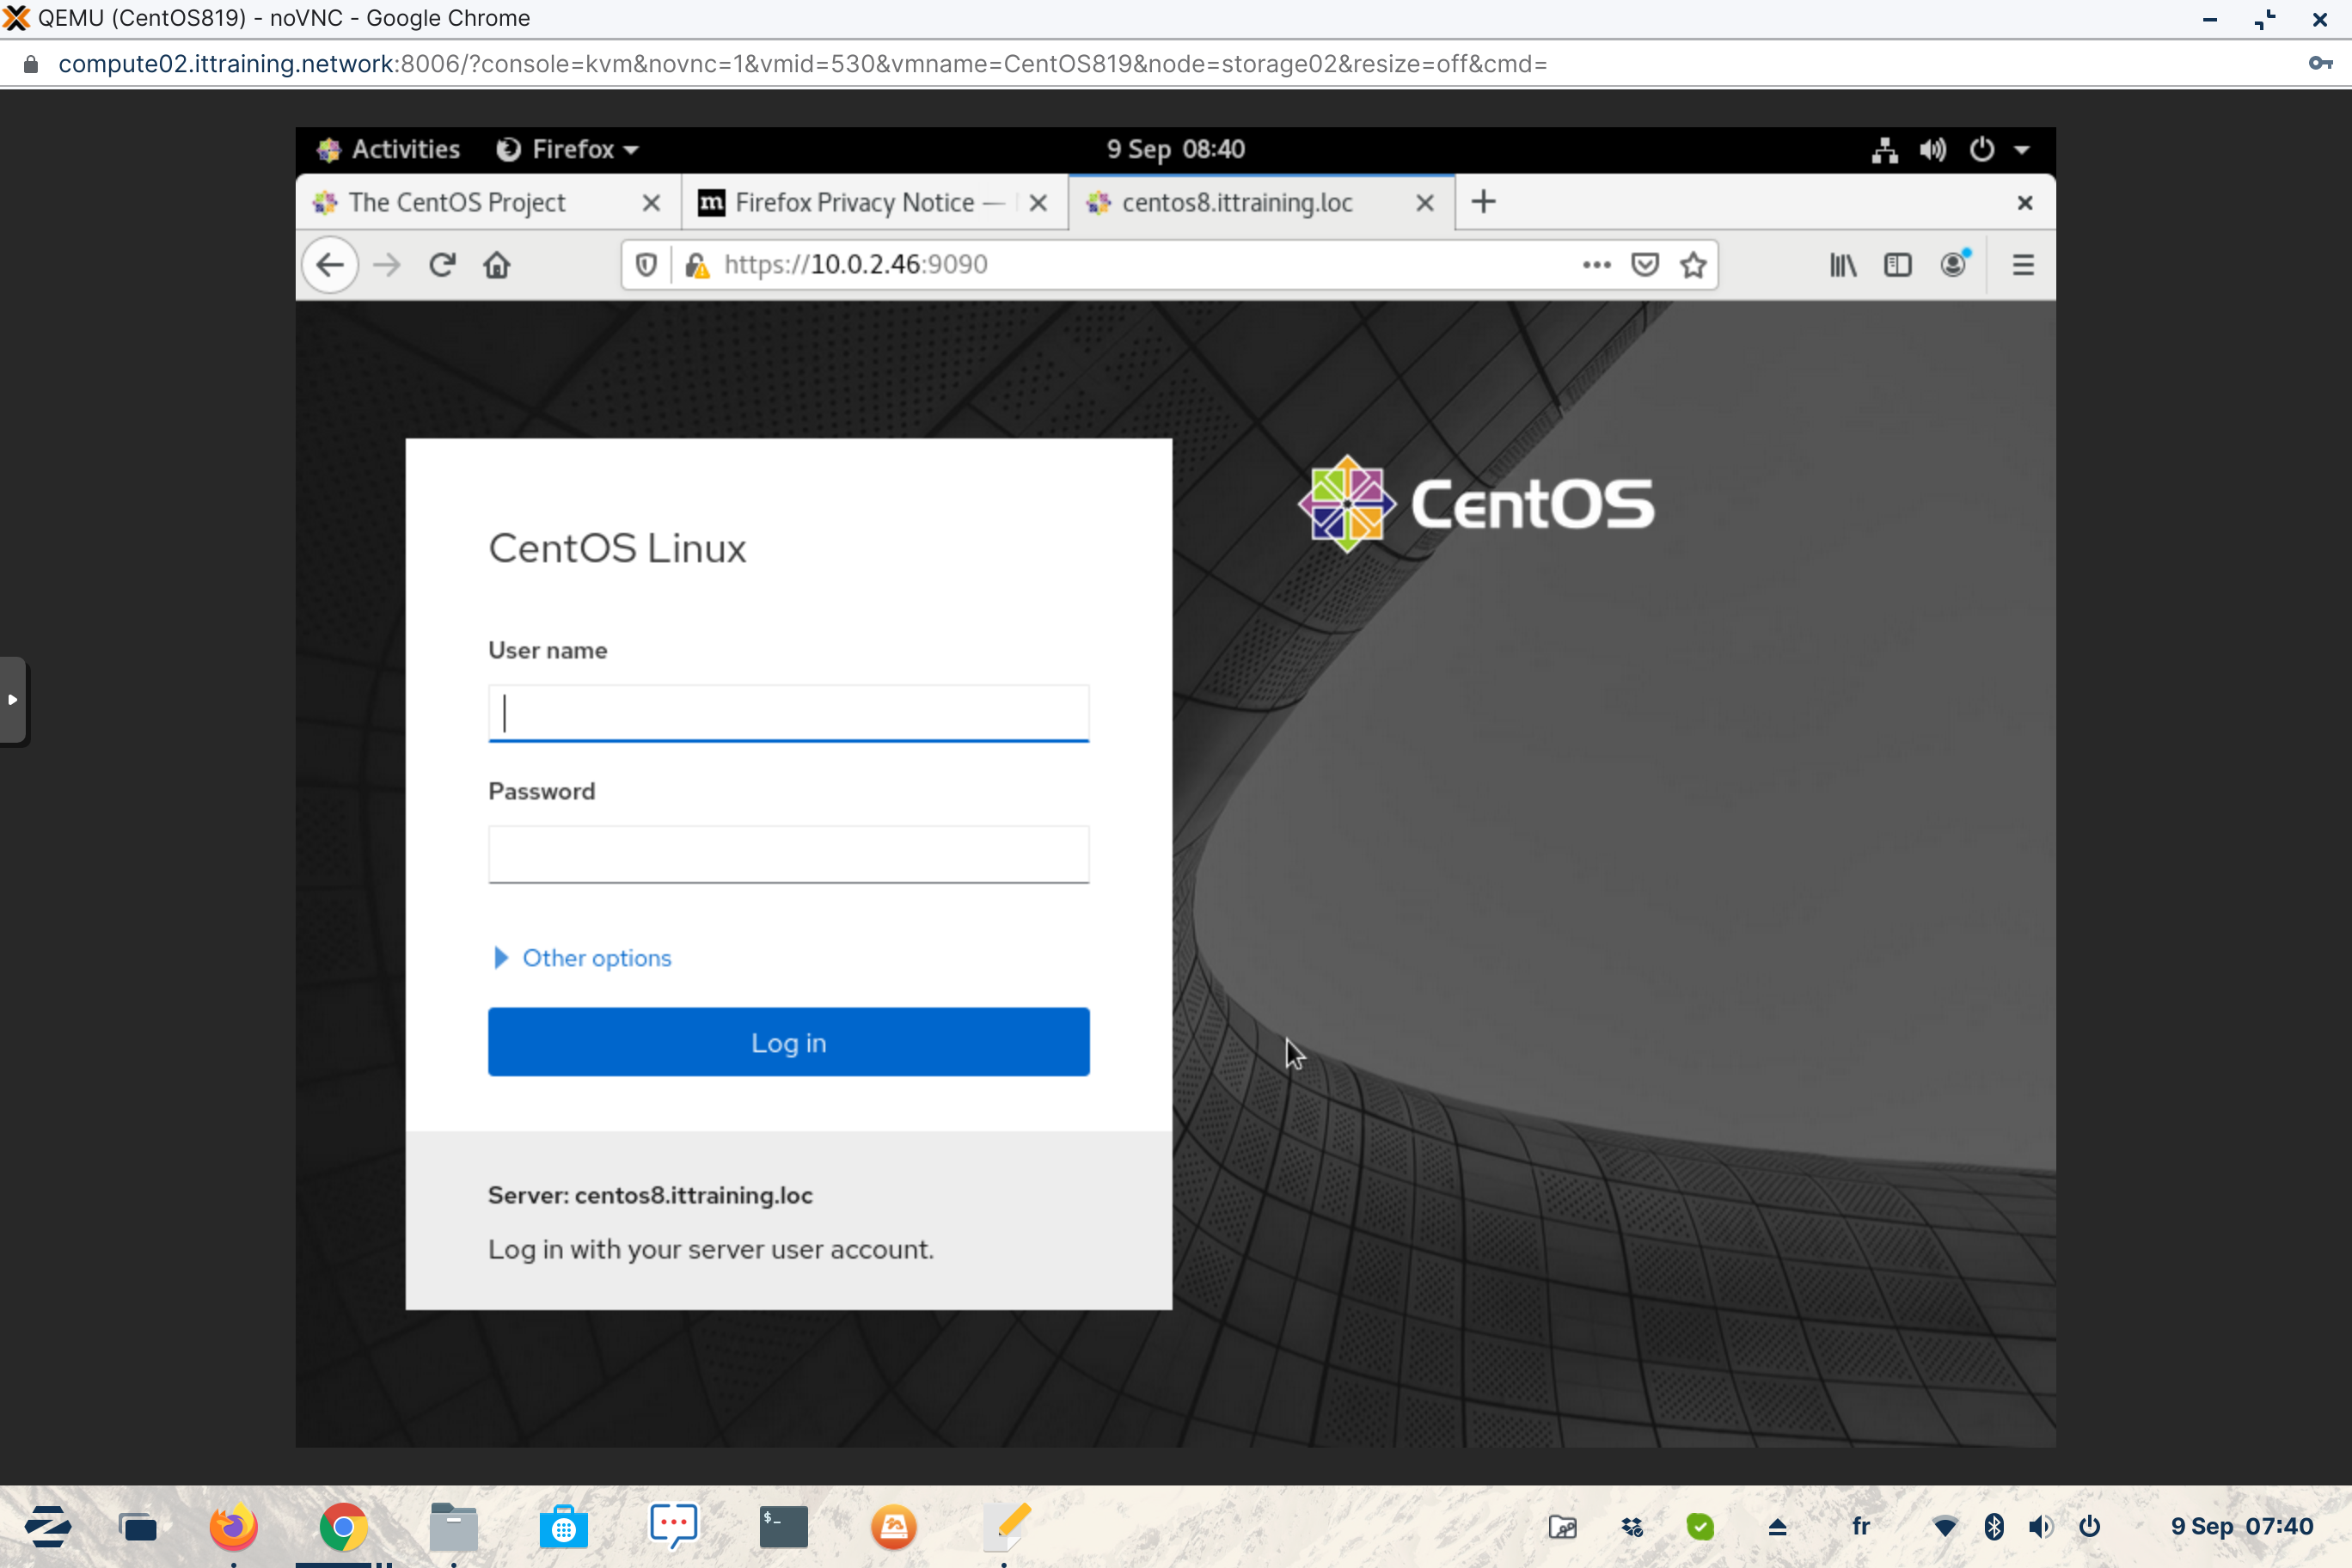Close the Firefox Privacy Notice tab
Viewport: 2352px width, 1568px height.
point(1038,203)
